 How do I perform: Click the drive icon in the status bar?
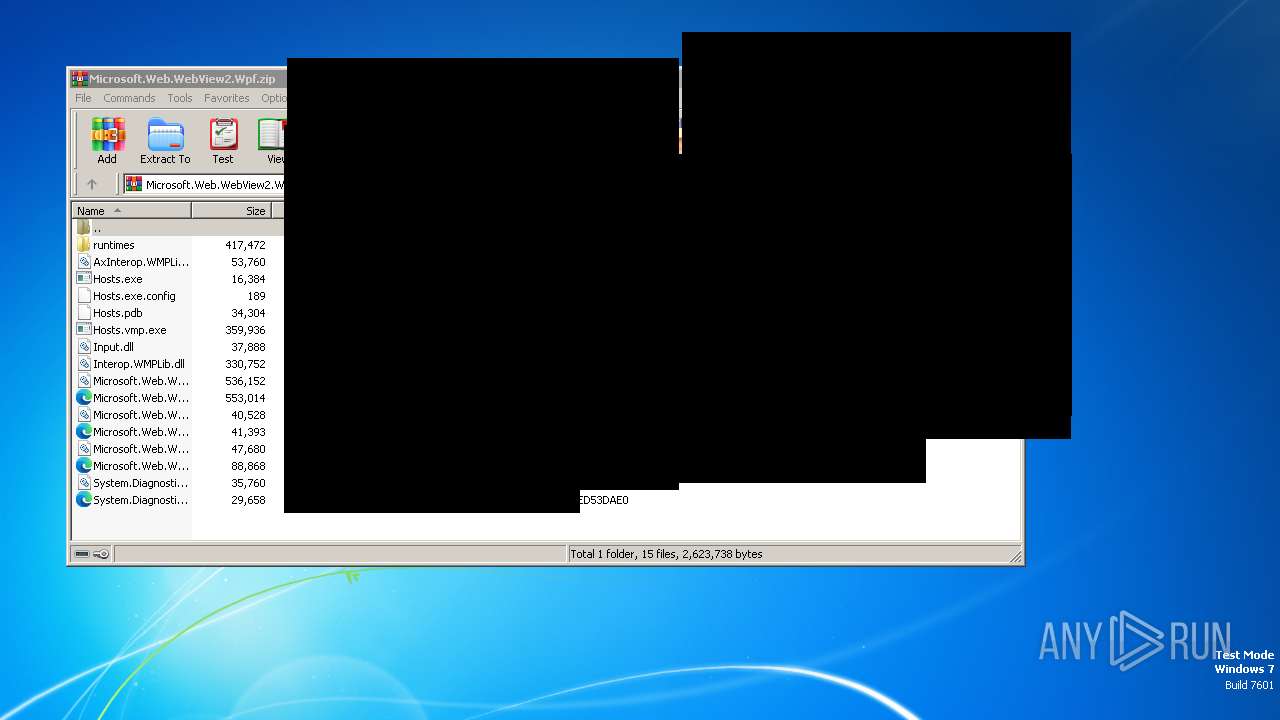pos(82,554)
